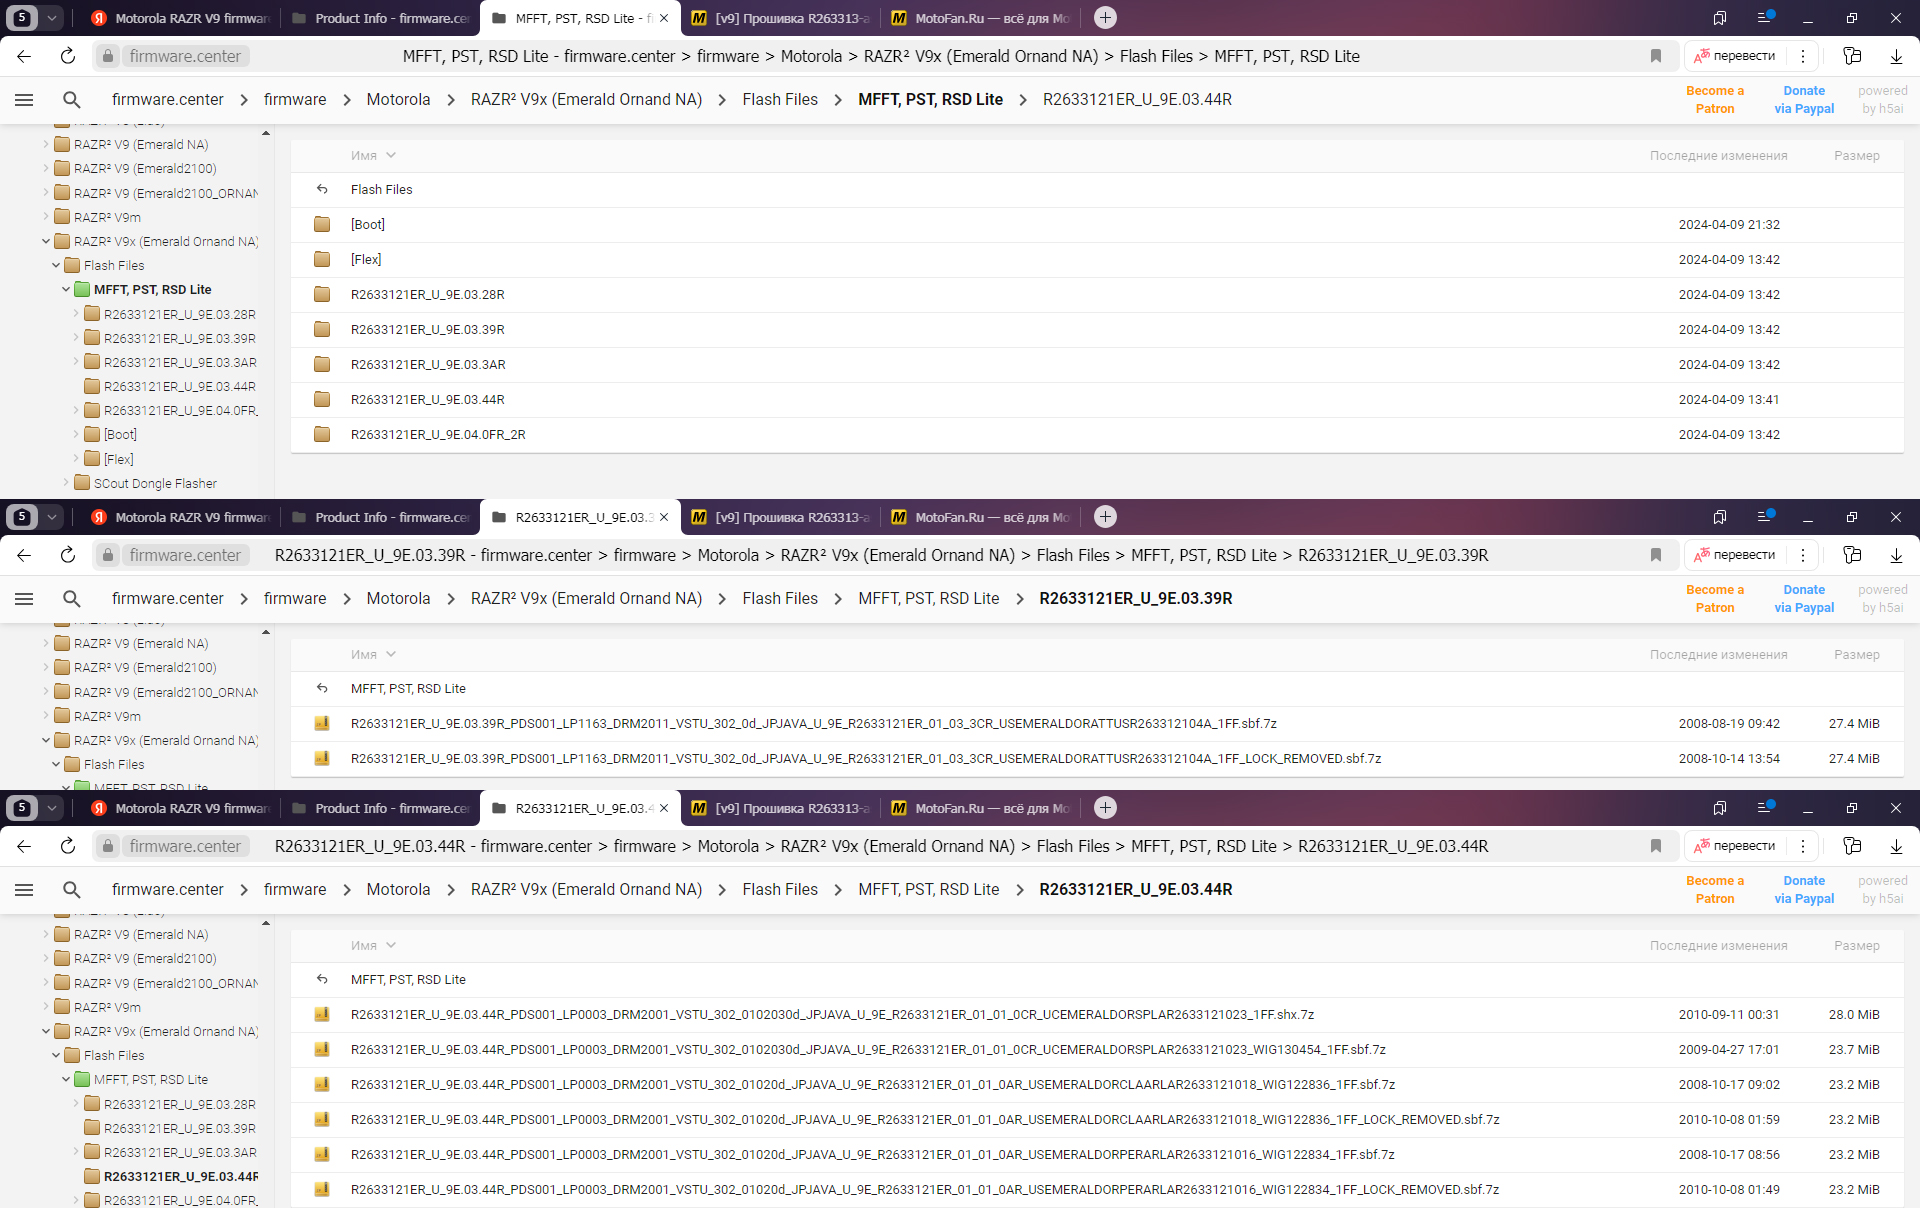Open downloads in the MFFT, PST, RSD Lite window

point(1896,56)
